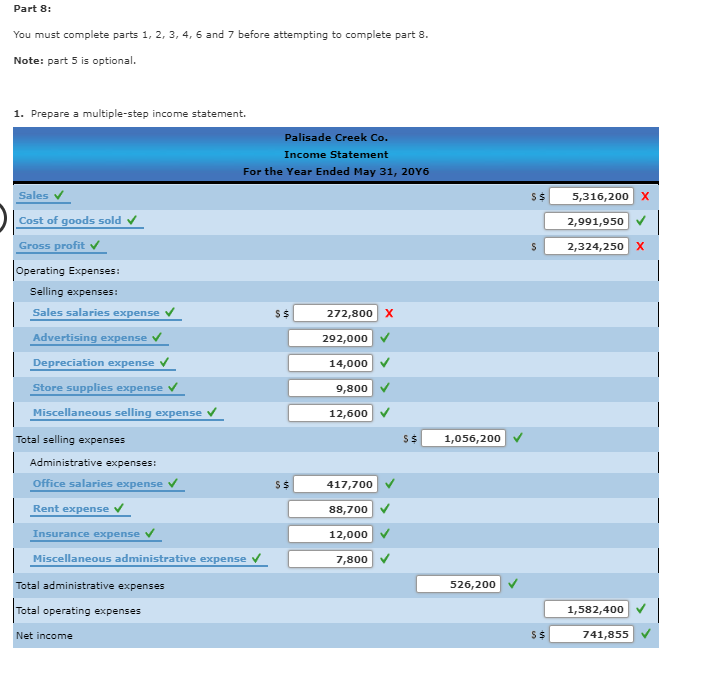Screen dimensions: 703x680
Task: Click the advertising expense field 292,000
Action: [x=330, y=338]
